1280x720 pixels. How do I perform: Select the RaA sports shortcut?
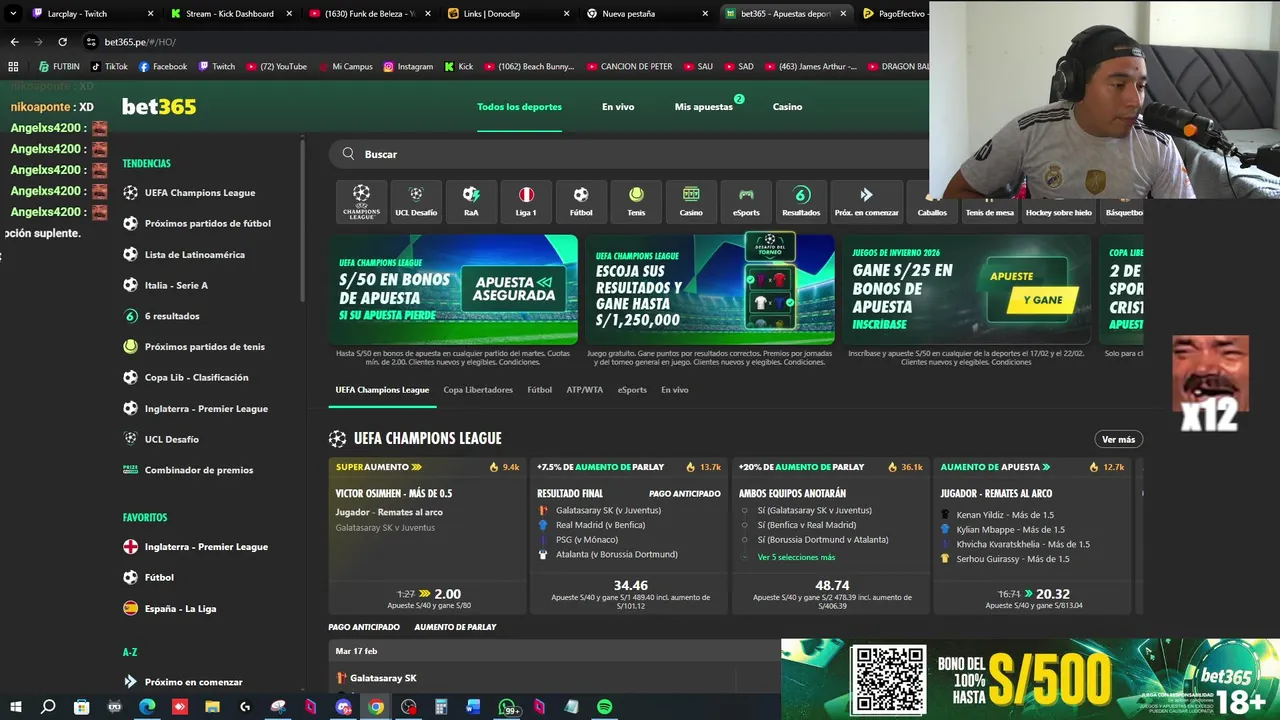[x=471, y=201]
